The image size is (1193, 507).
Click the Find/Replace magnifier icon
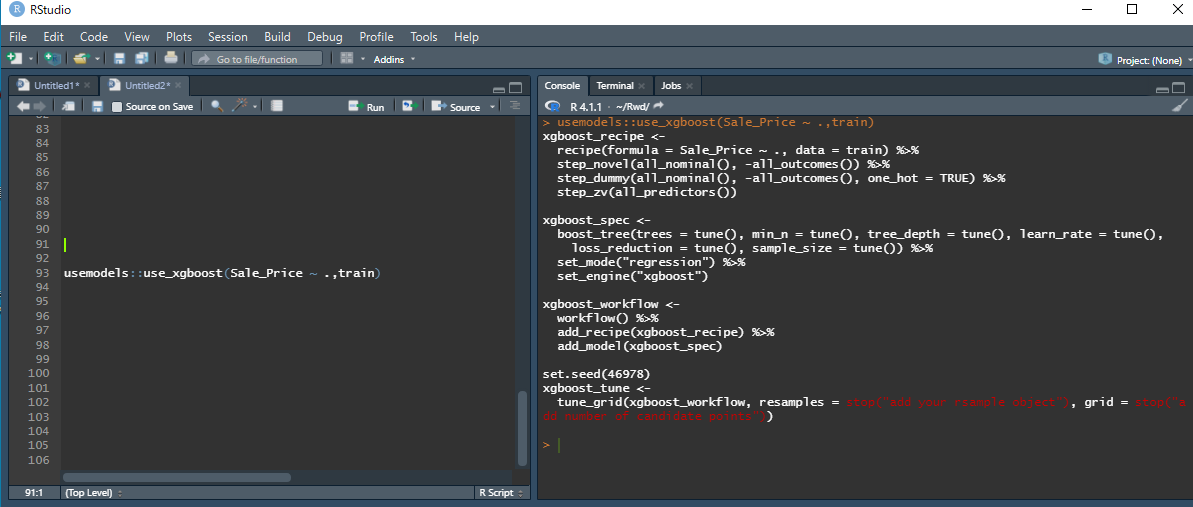217,107
